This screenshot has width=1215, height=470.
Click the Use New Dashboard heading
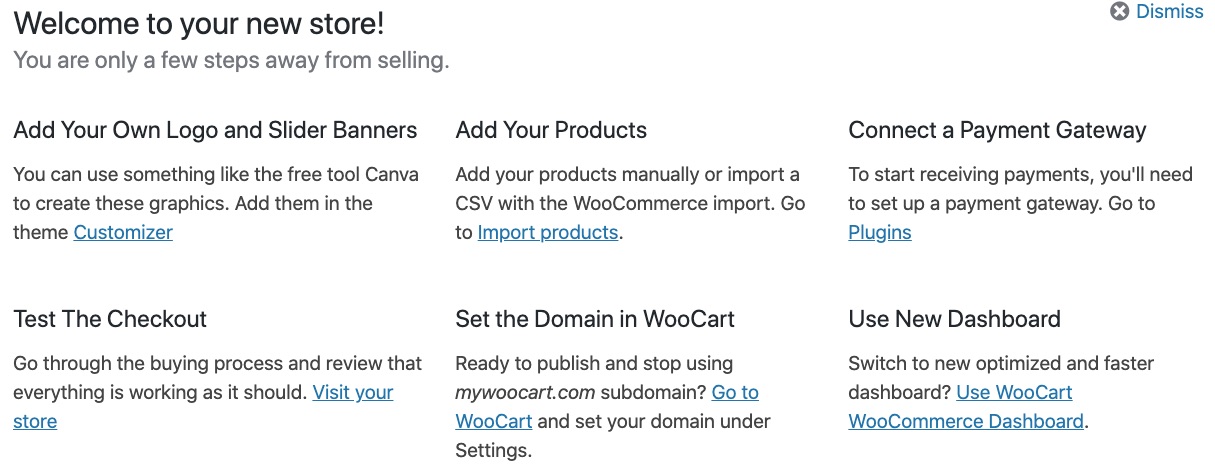[954, 319]
